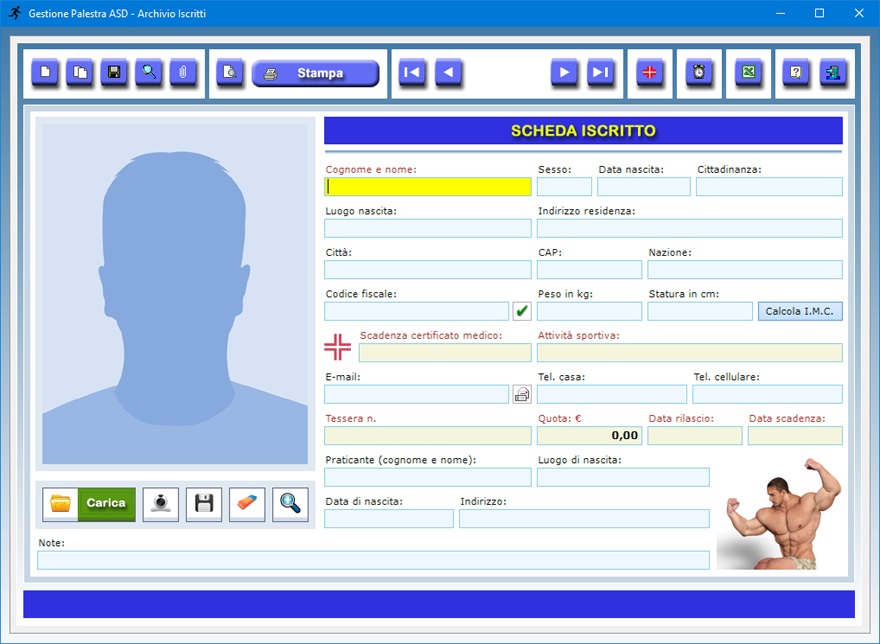Viewport: 880px width, 644px height.
Task: Click the Quota € amount field
Action: point(589,436)
